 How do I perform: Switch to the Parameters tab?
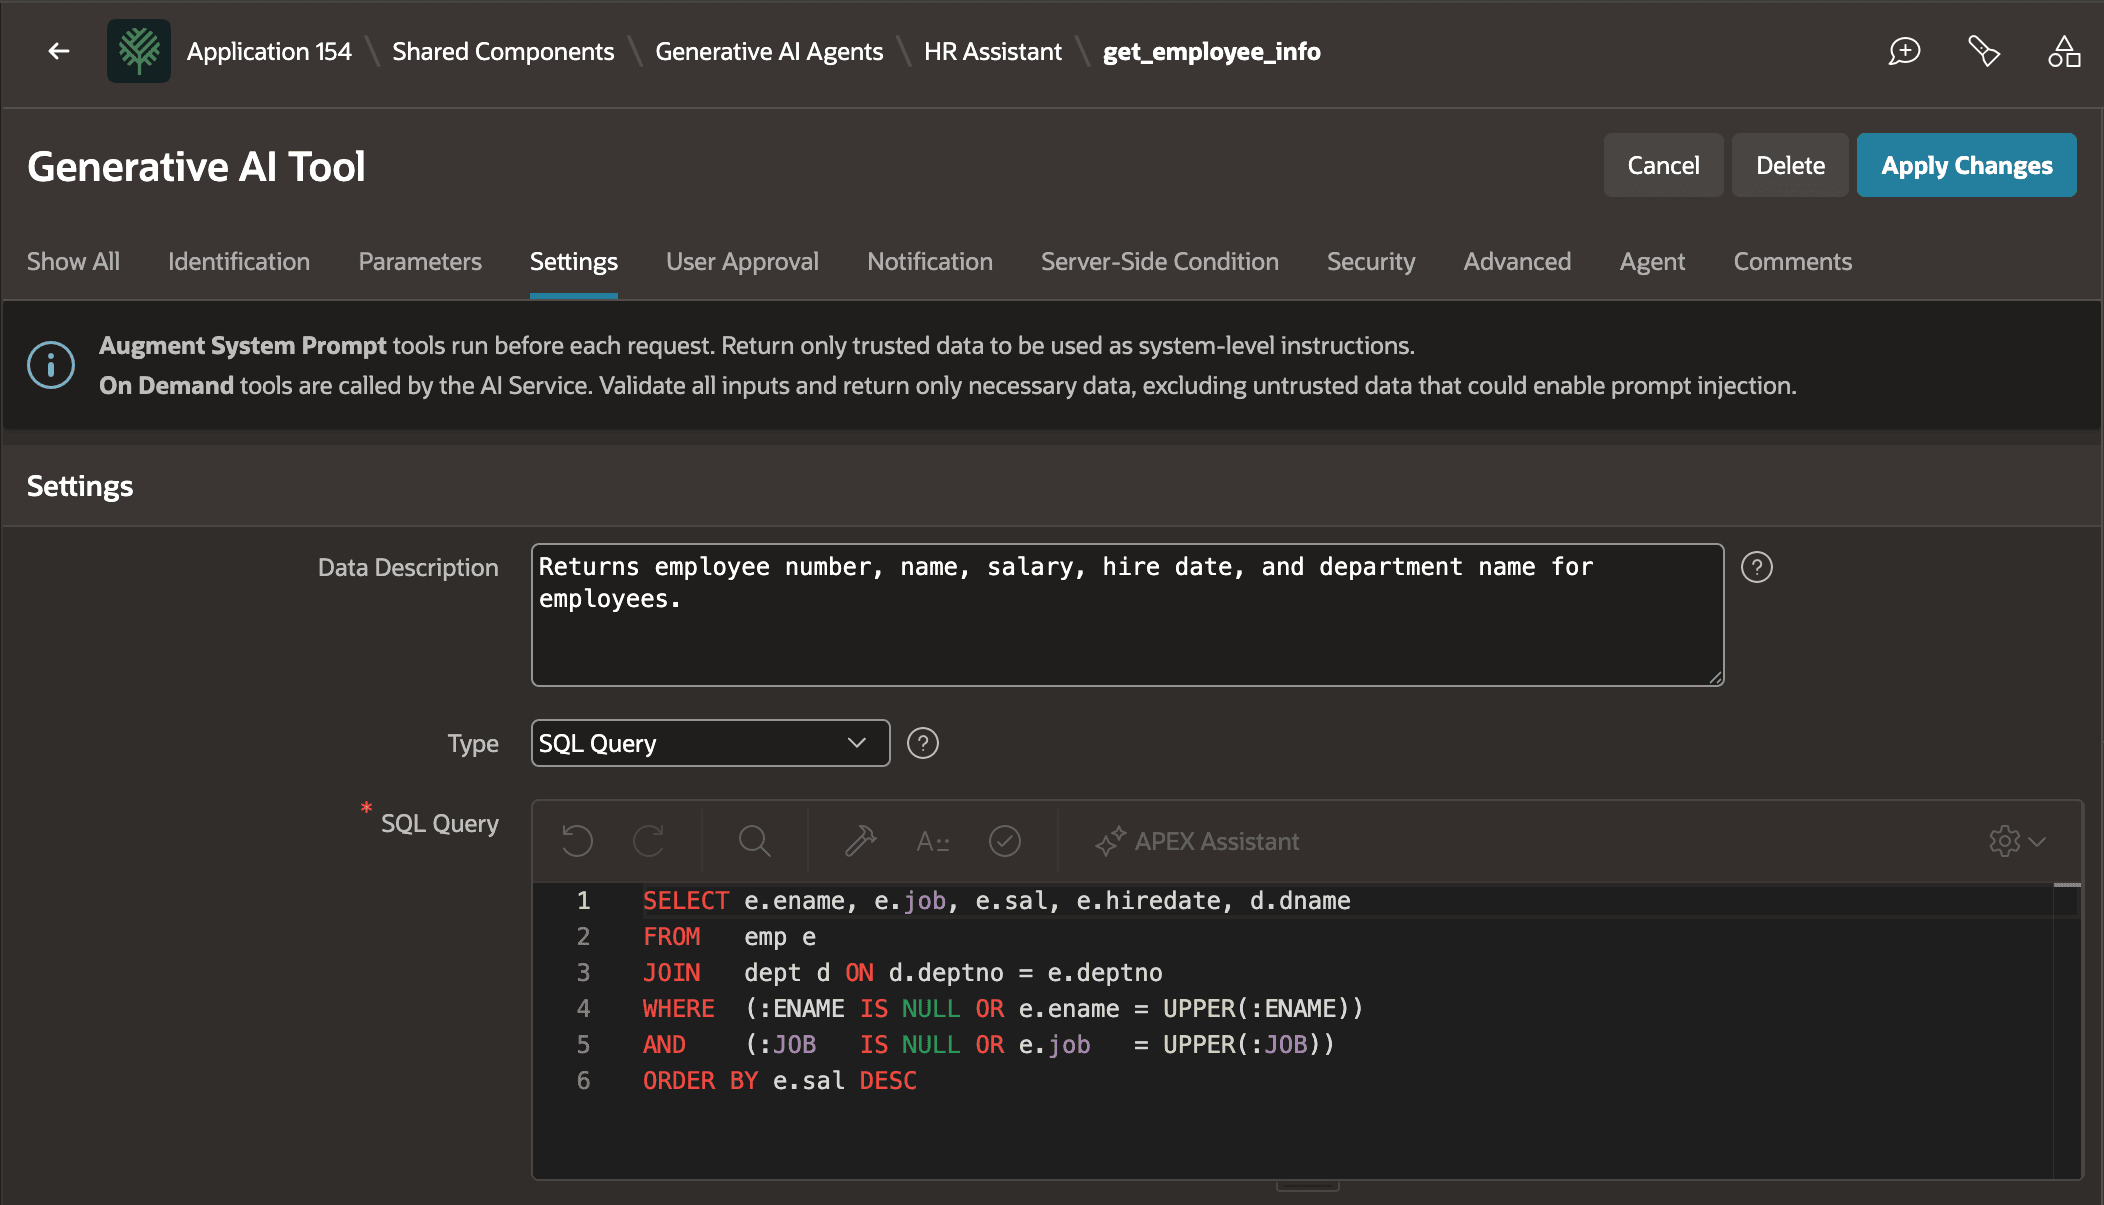pos(420,261)
